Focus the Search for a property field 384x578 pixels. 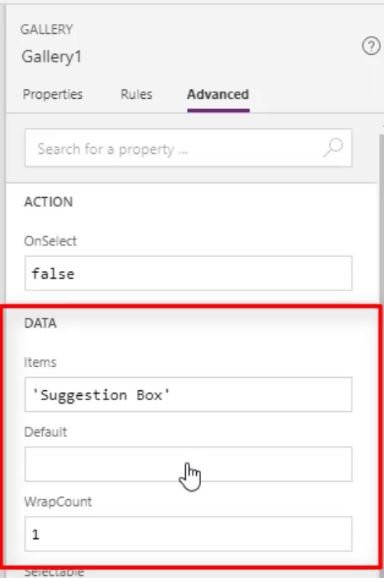[188, 148]
